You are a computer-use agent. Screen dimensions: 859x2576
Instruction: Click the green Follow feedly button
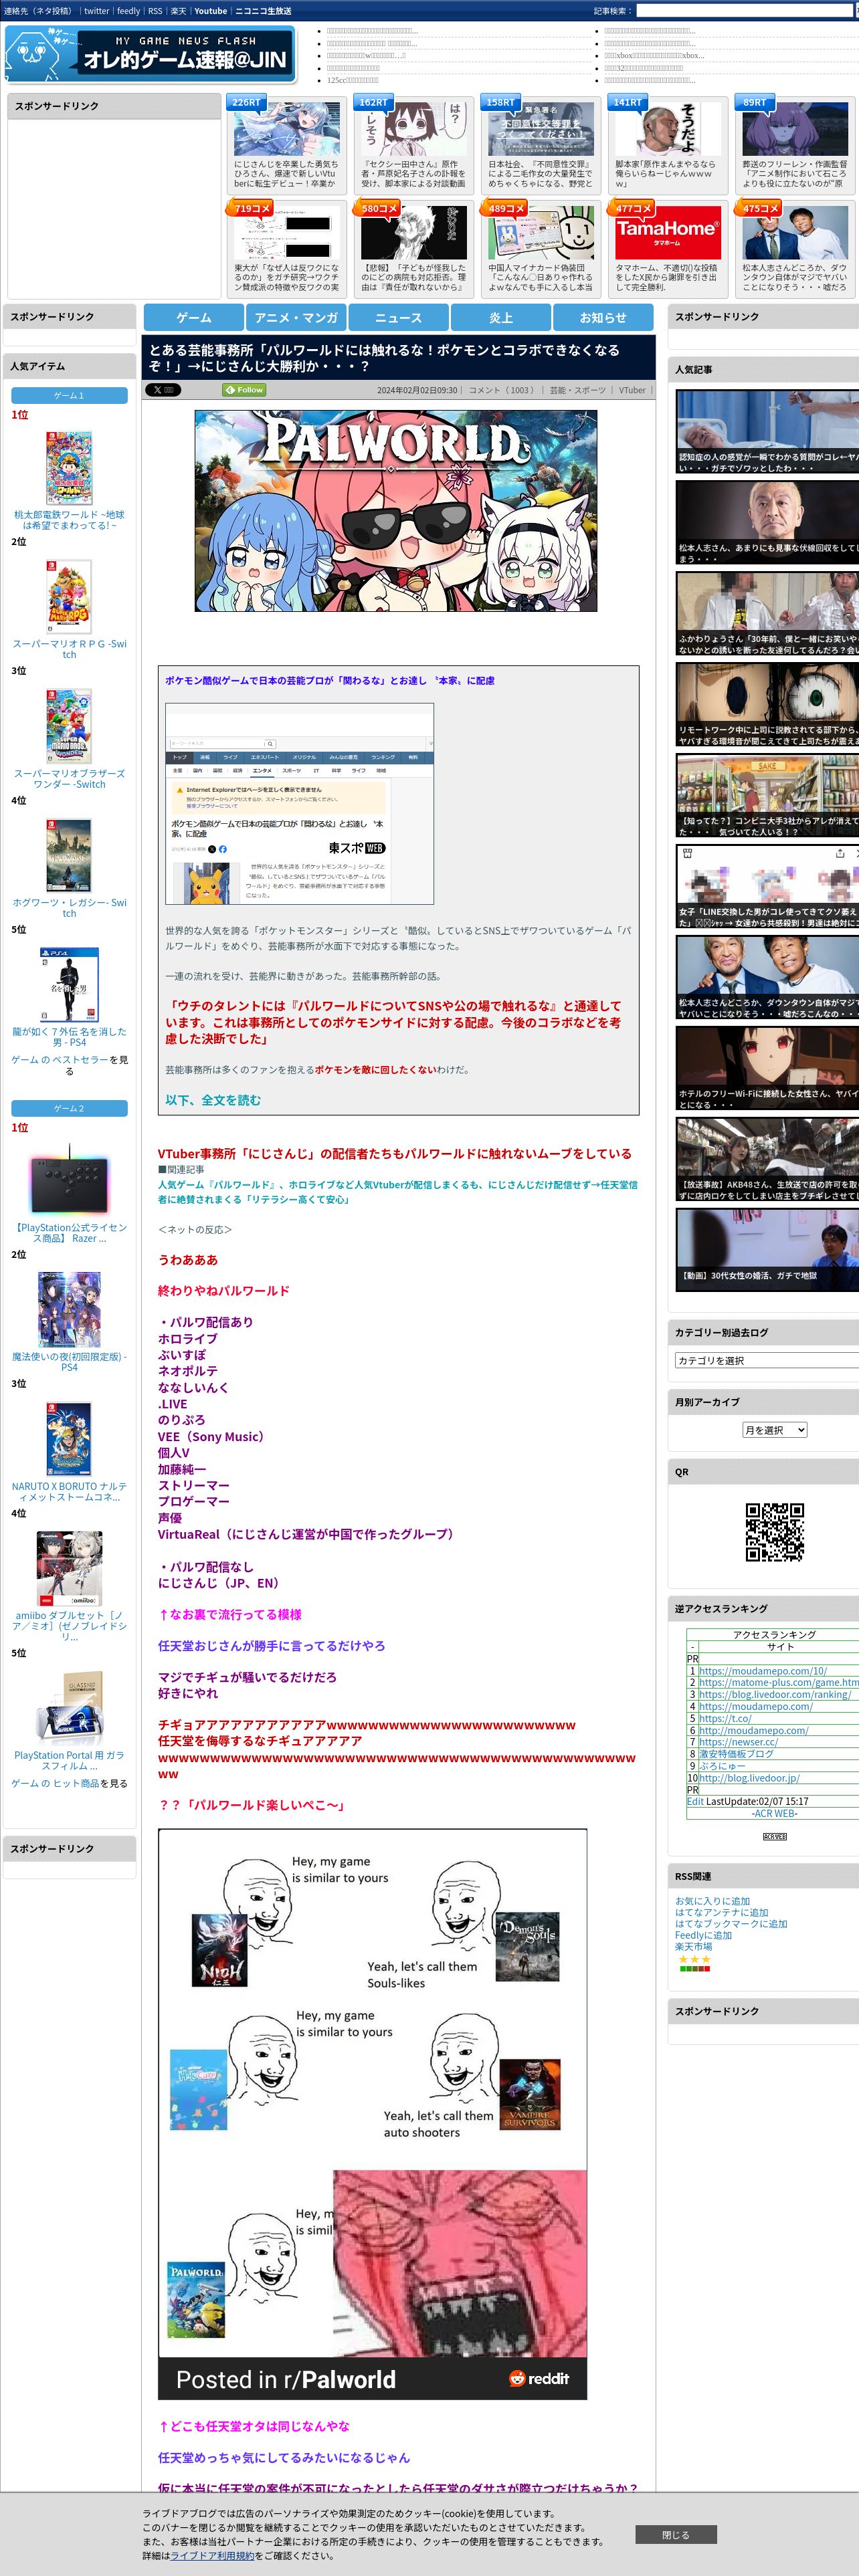click(x=244, y=390)
